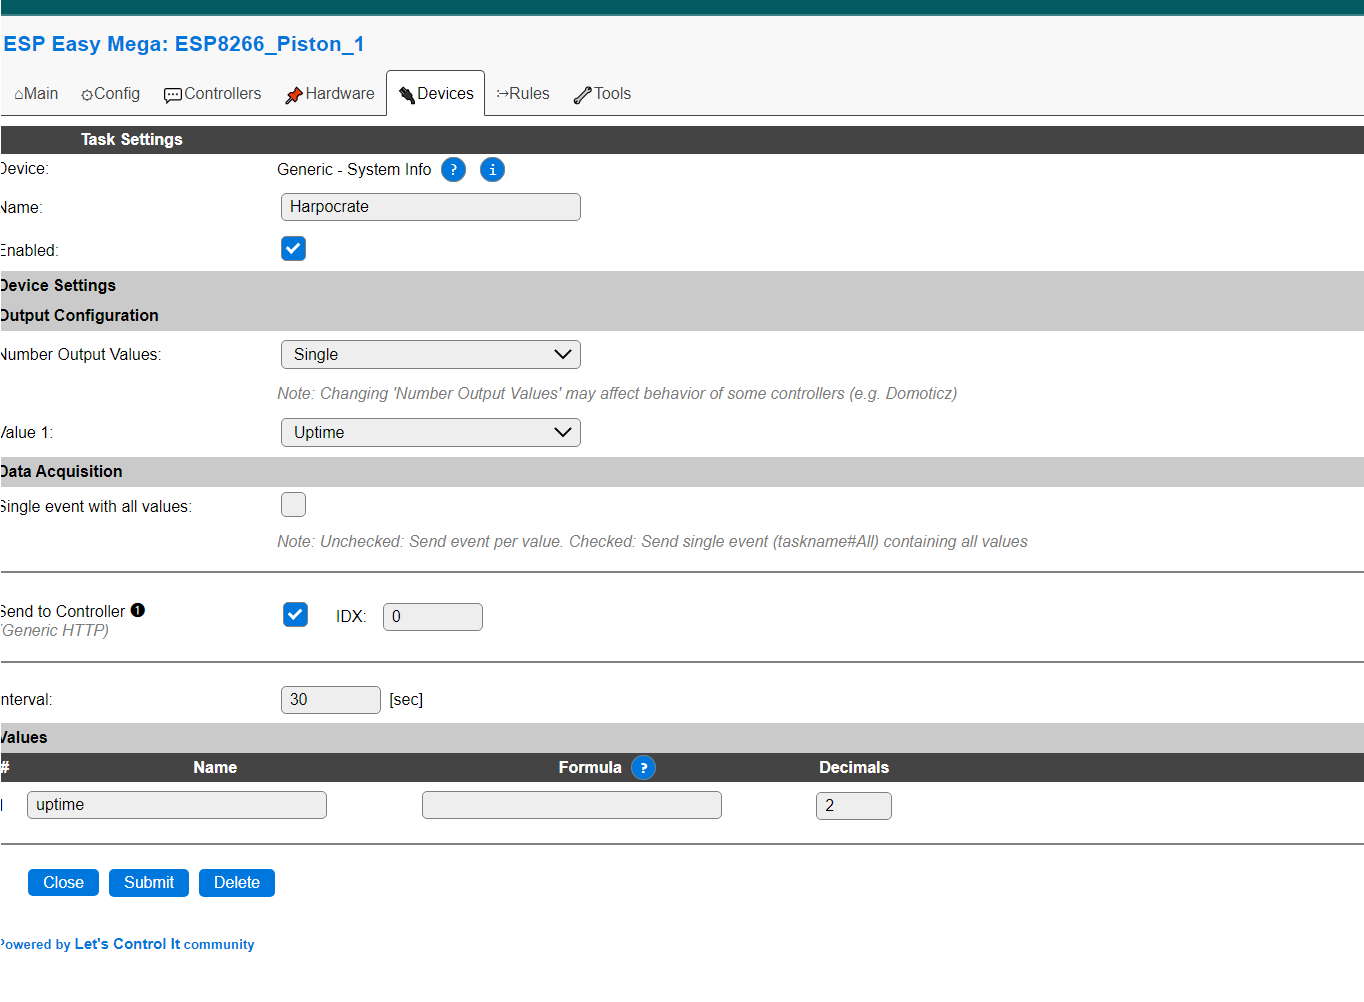Viewport: 1364px width, 1002px height.
Task: Click the blue info icon next to System Info
Action: coord(492,170)
